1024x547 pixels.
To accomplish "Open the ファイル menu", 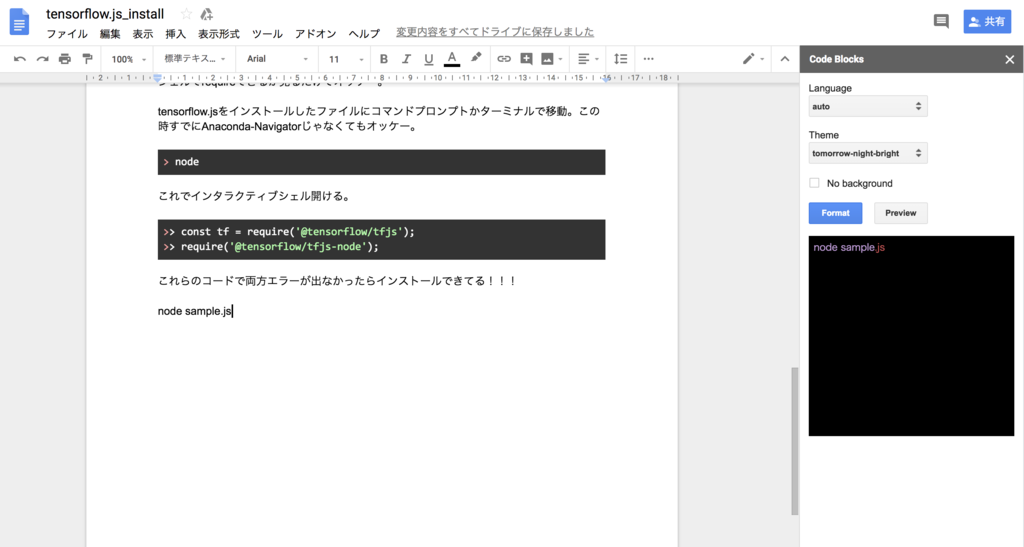I will (67, 34).
